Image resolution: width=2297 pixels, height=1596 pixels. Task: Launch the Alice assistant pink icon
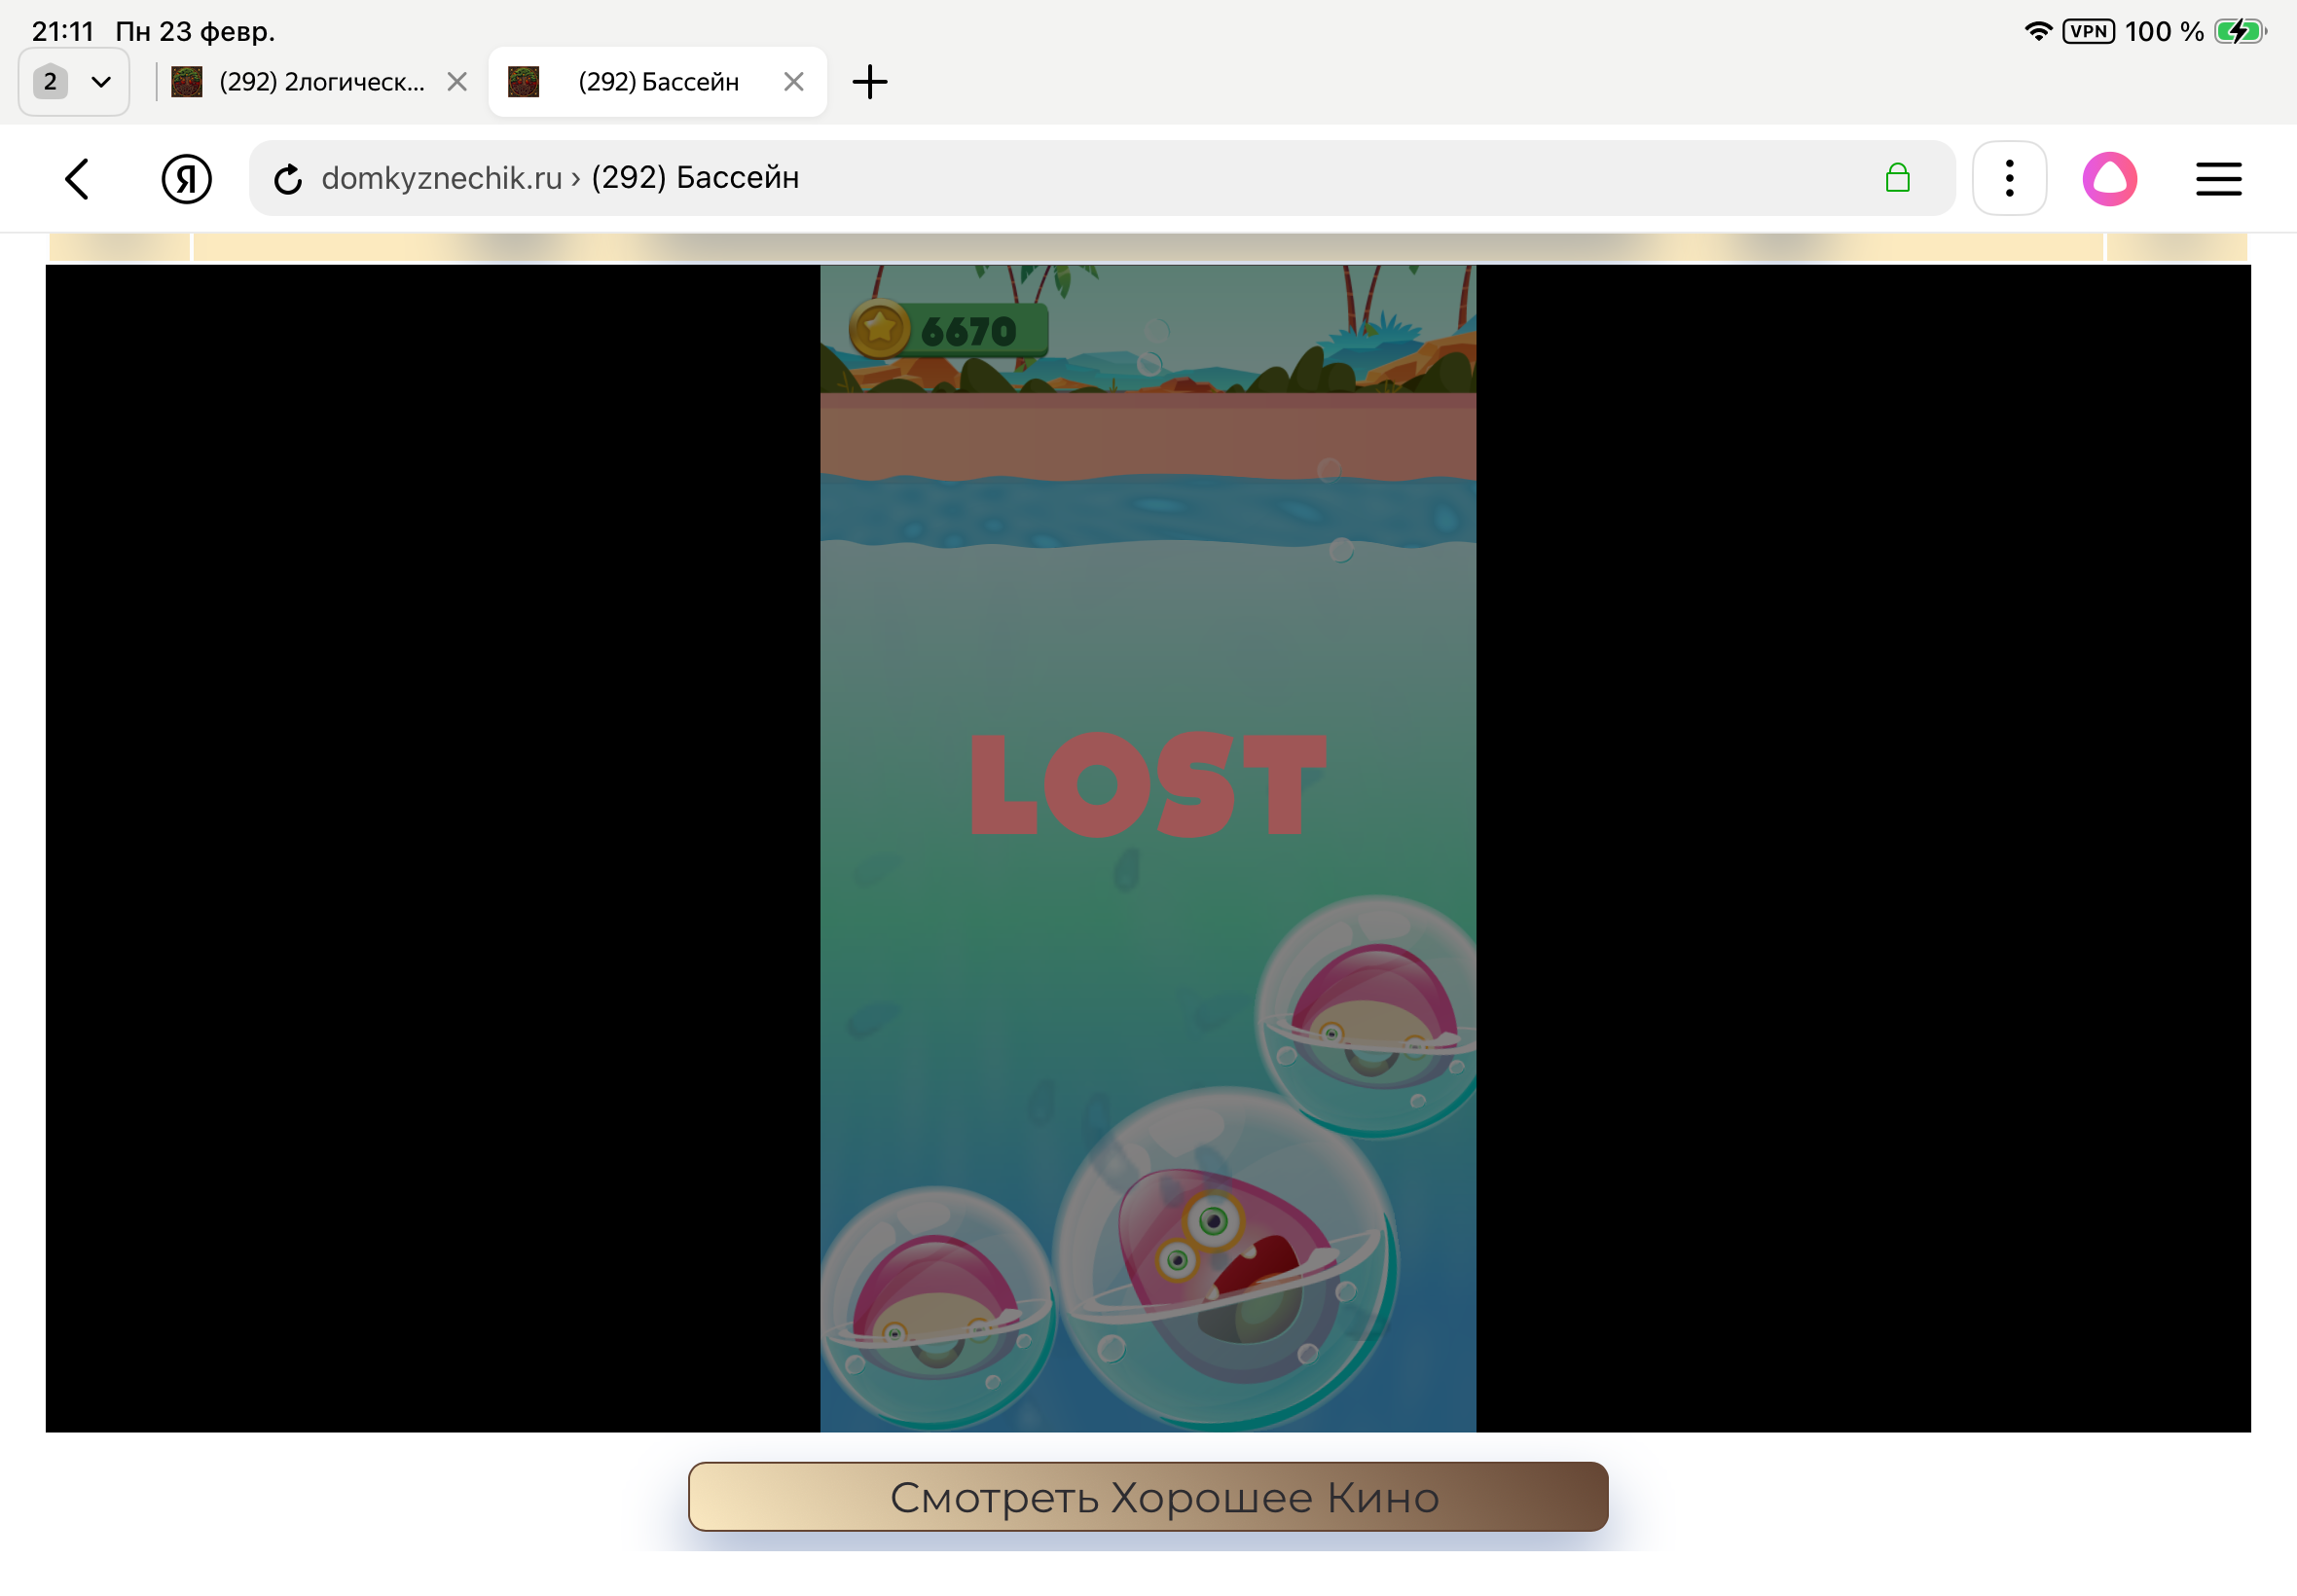point(2109,179)
